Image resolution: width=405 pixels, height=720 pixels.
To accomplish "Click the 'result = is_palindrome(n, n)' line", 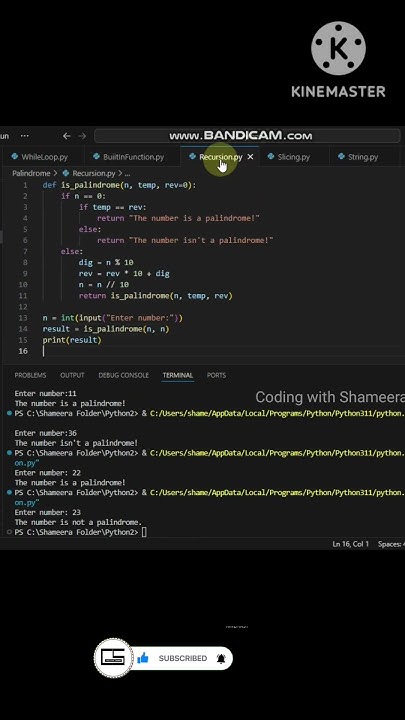I will (x=106, y=329).
